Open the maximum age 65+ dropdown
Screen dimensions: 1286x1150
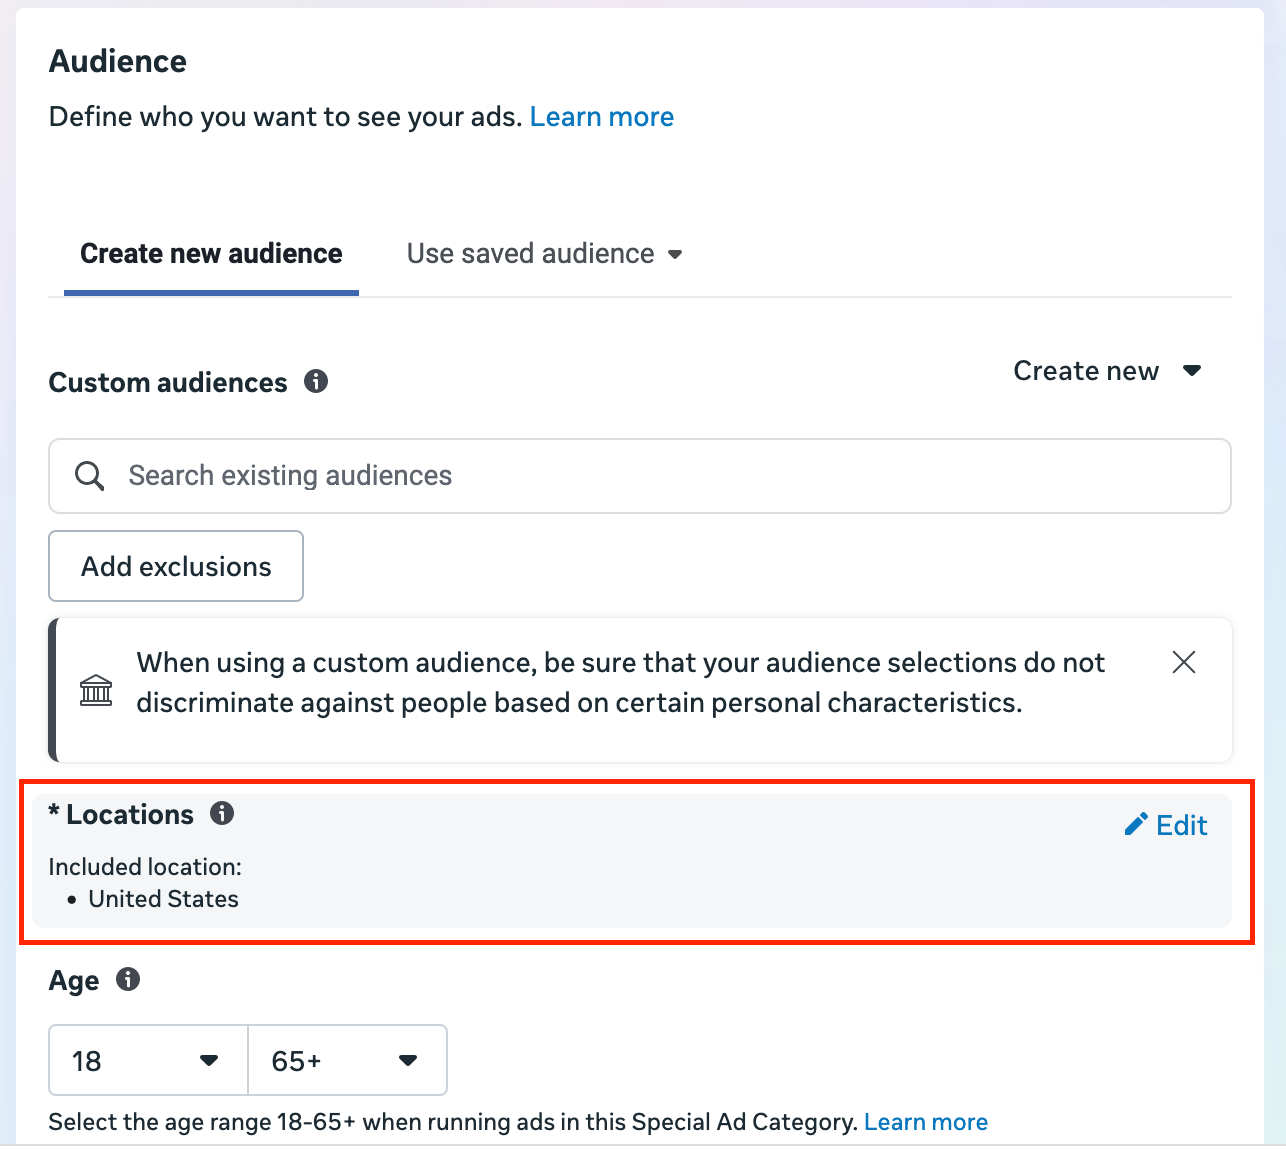[347, 1060]
